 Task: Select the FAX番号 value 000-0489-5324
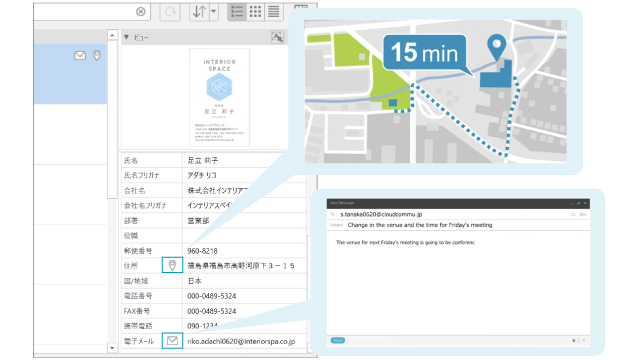pos(211,311)
